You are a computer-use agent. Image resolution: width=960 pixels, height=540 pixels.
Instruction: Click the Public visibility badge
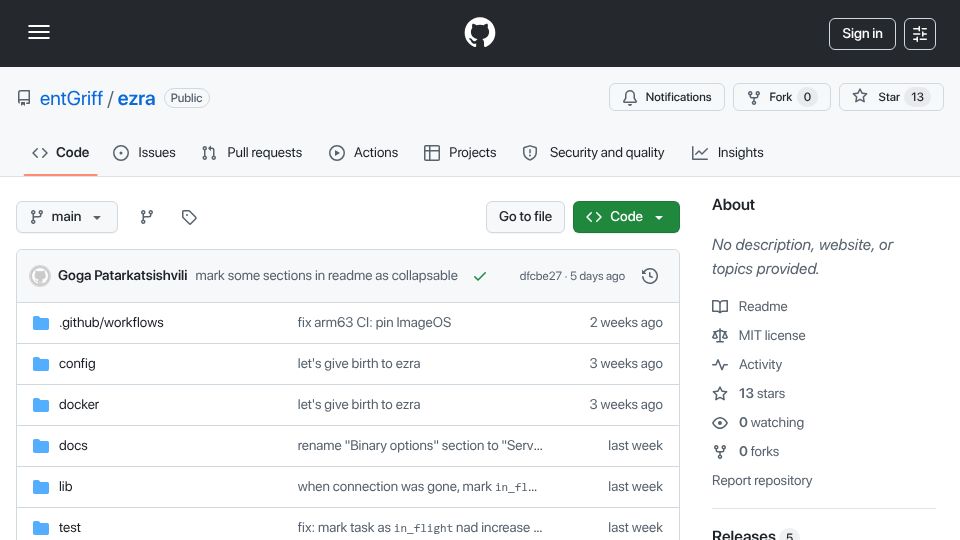click(x=186, y=98)
